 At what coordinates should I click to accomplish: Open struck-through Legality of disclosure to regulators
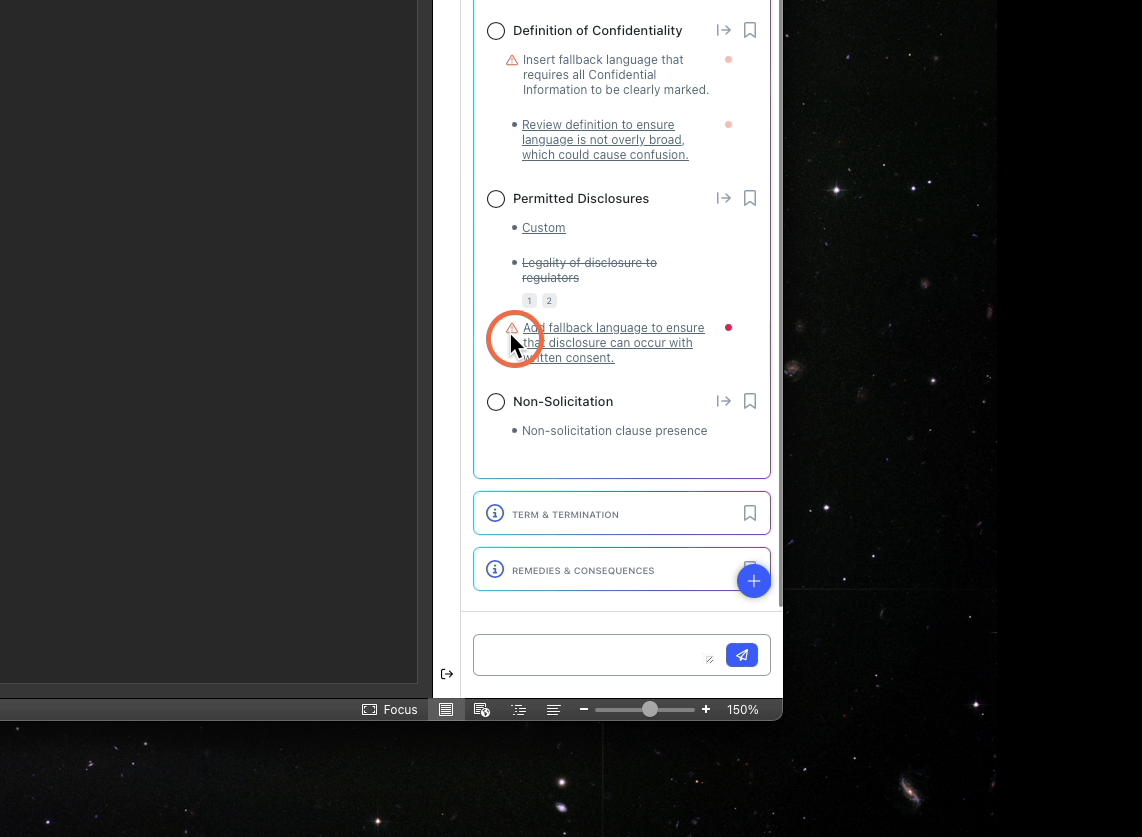coord(588,270)
